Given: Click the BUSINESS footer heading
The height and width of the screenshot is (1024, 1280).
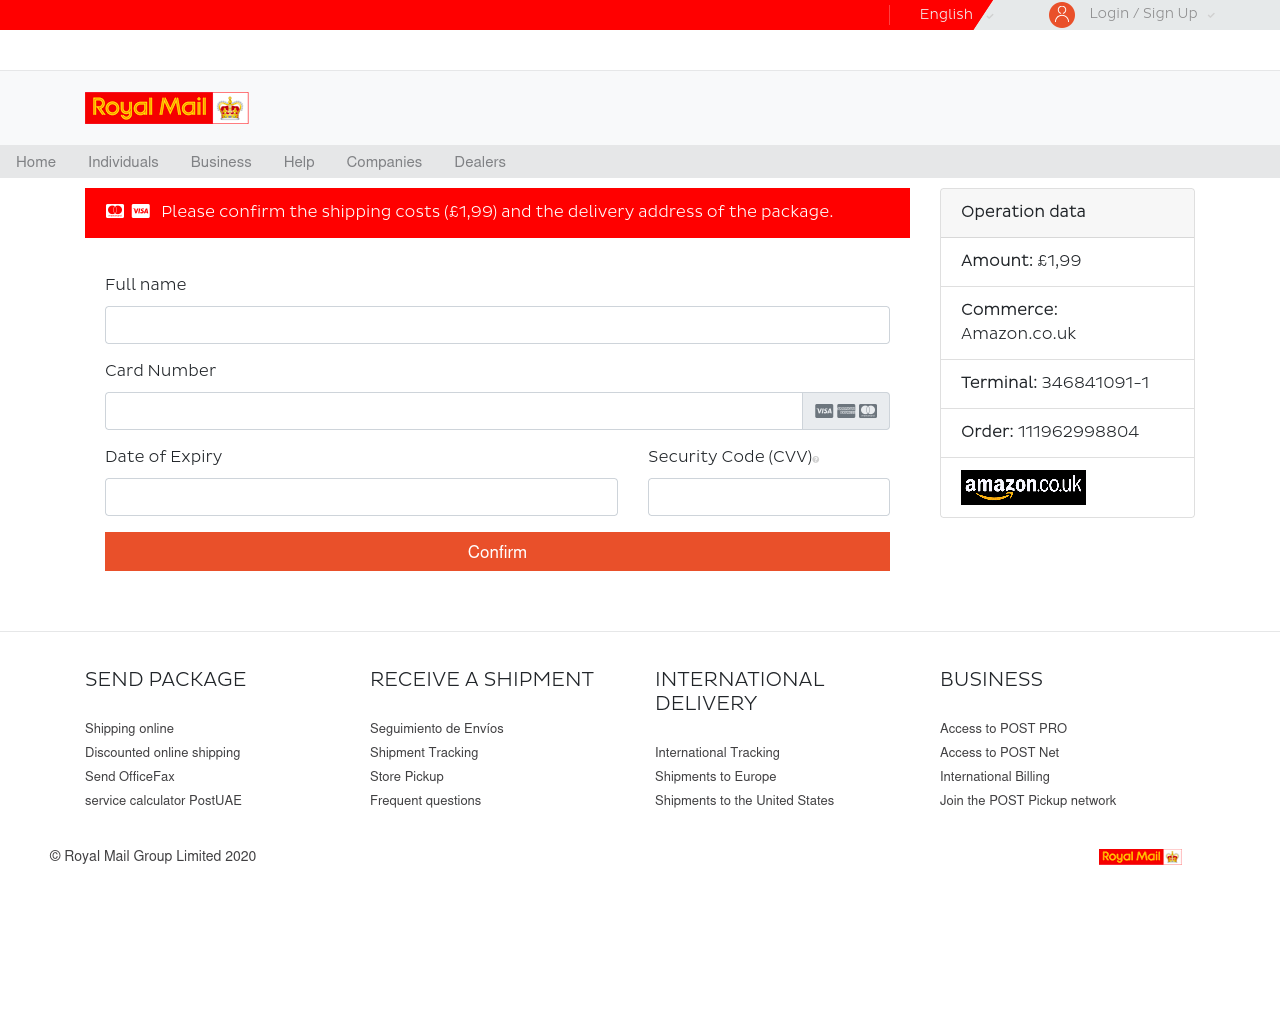Looking at the screenshot, I should click(x=991, y=680).
